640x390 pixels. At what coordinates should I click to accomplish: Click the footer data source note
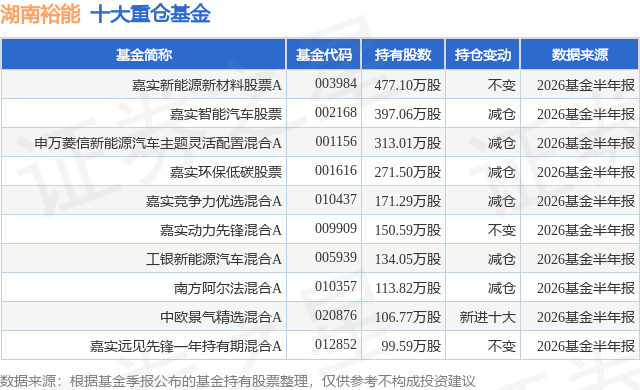238,381
